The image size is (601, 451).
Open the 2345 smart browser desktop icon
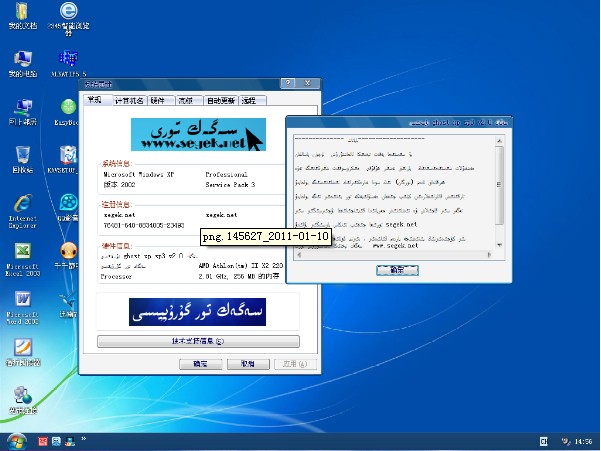68,17
